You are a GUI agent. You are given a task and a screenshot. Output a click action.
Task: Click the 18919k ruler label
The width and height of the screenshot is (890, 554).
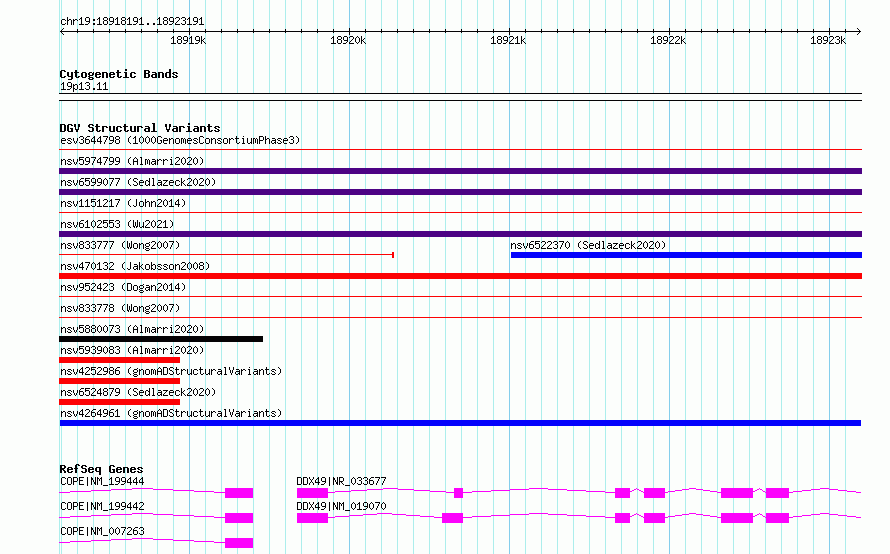(x=188, y=40)
